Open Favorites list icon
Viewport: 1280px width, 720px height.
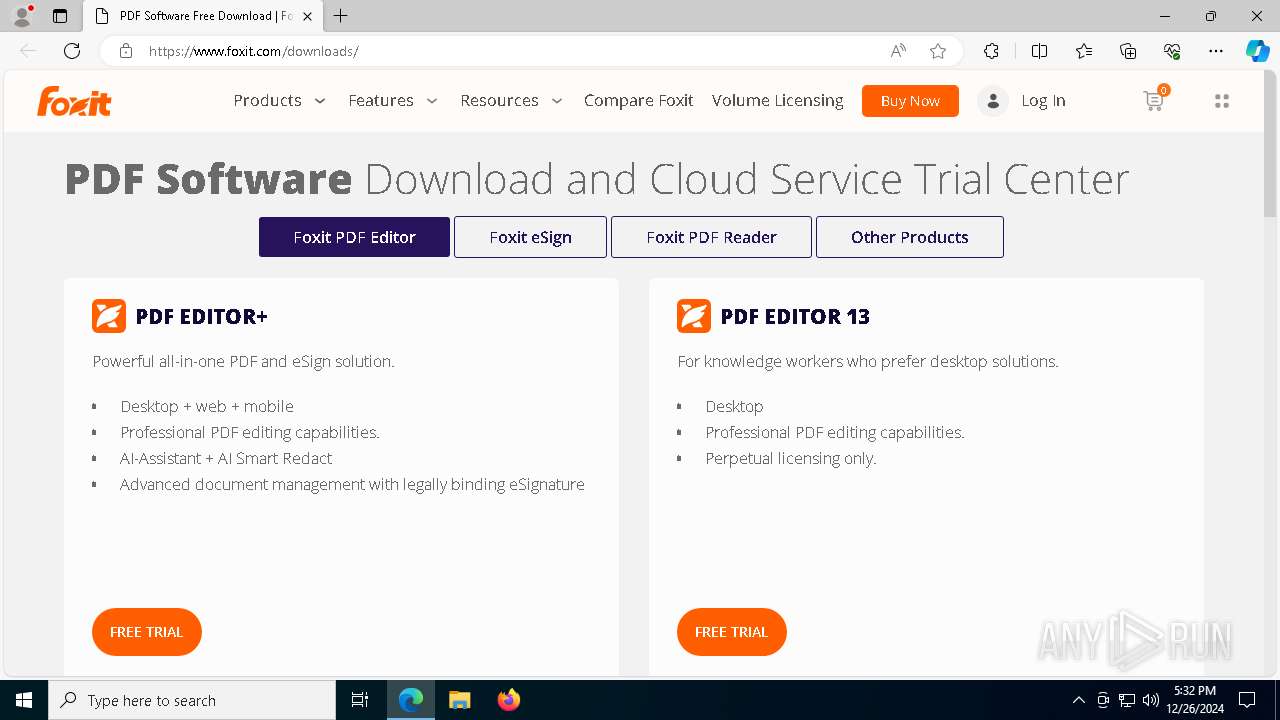[1084, 51]
